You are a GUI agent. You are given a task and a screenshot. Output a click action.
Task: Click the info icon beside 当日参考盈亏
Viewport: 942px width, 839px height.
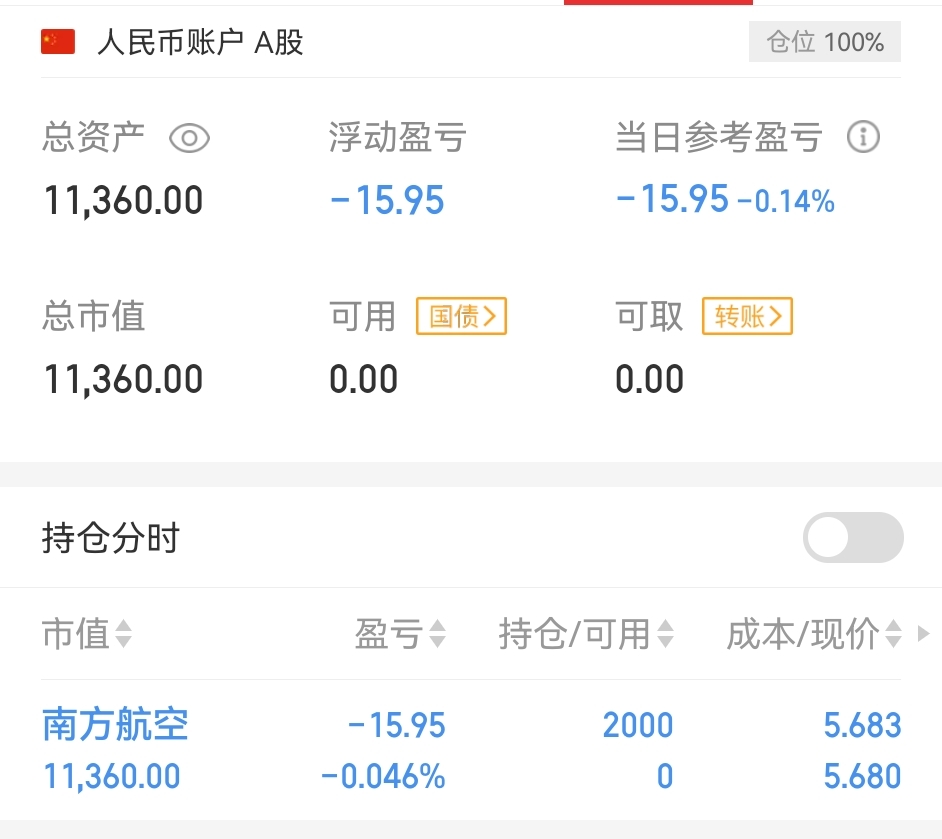(x=863, y=137)
